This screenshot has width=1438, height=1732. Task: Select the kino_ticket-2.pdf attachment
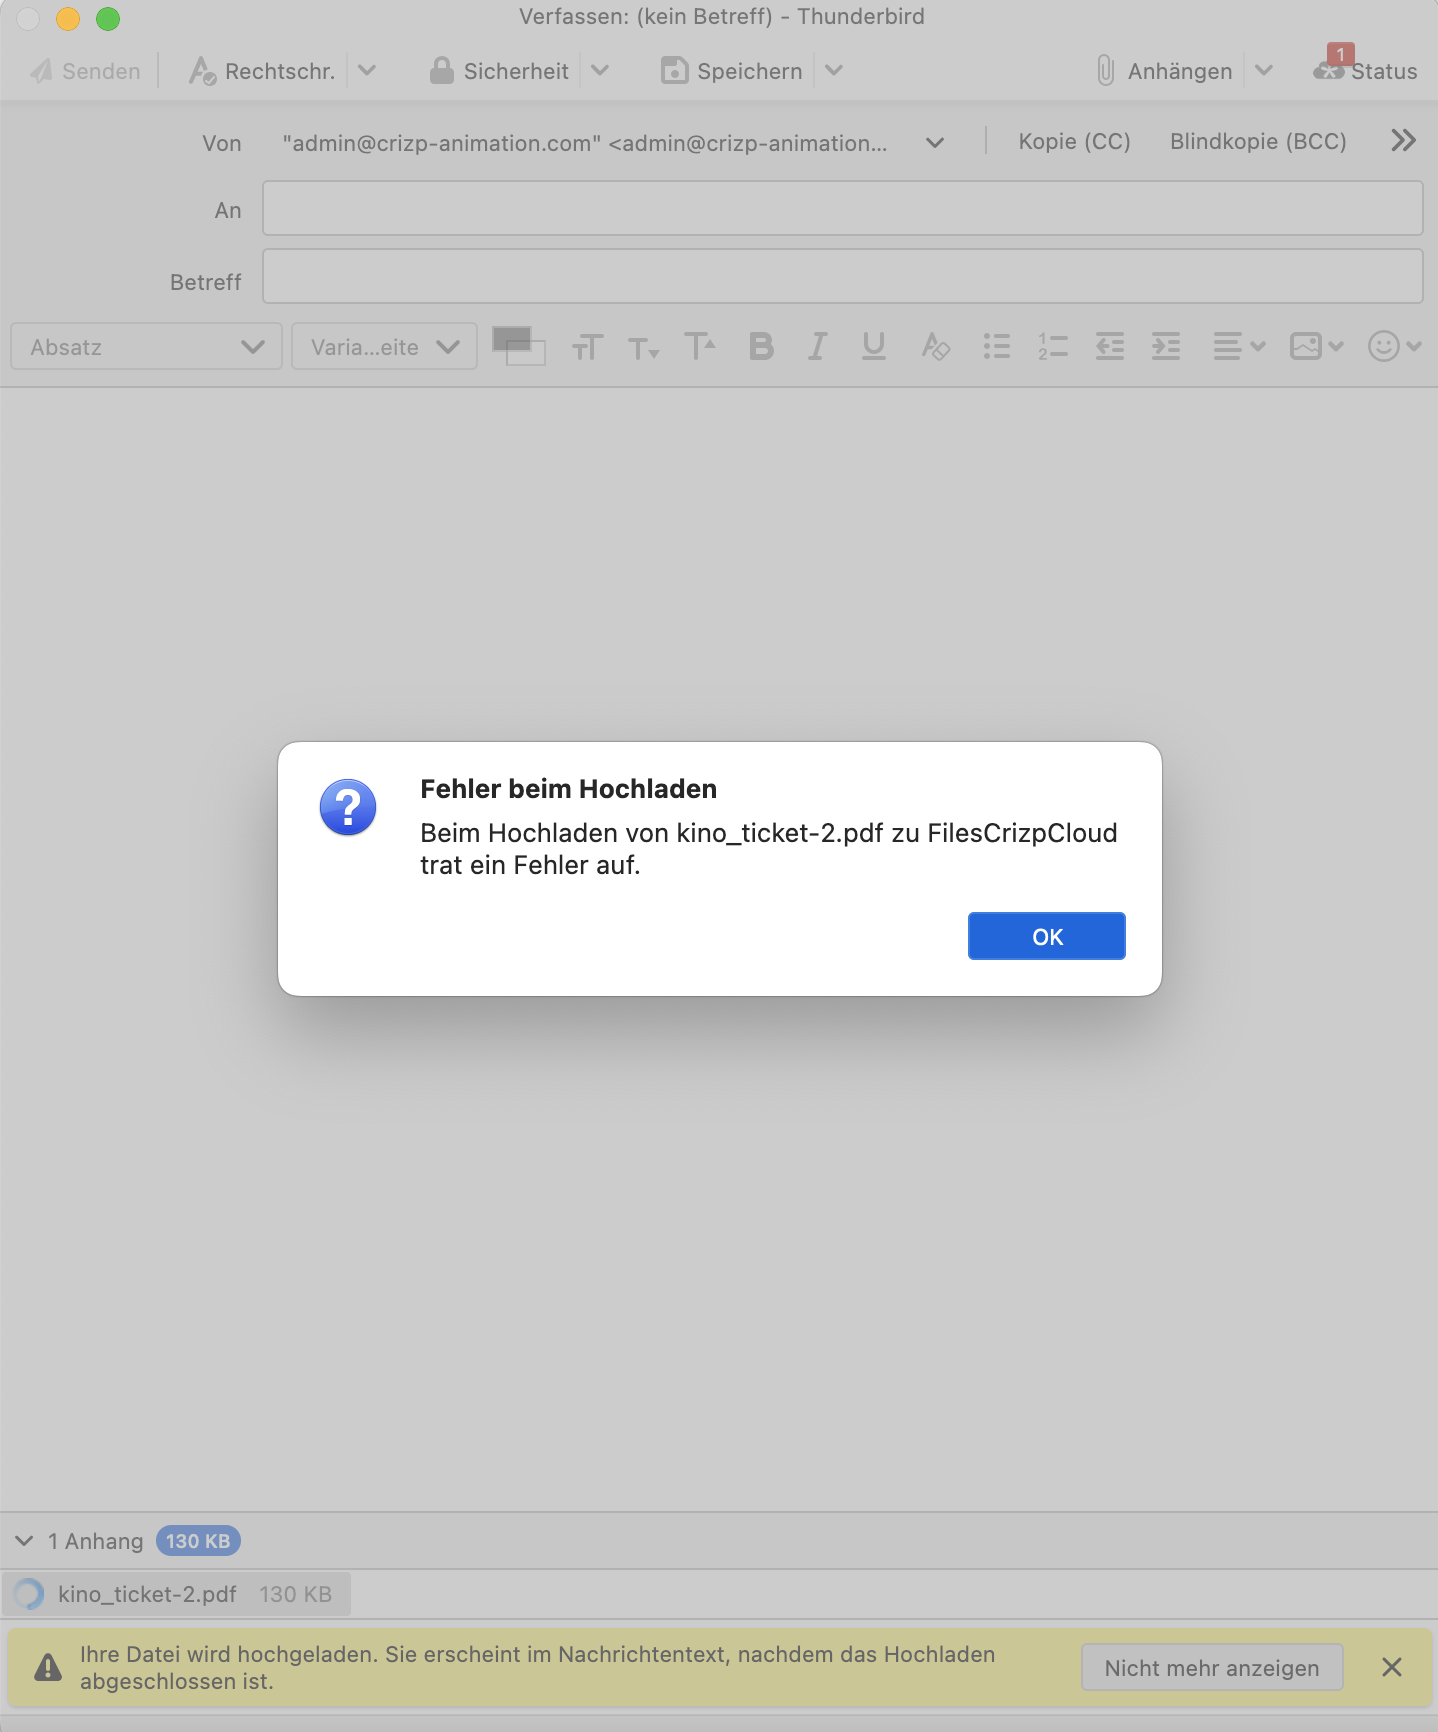pos(177,1594)
